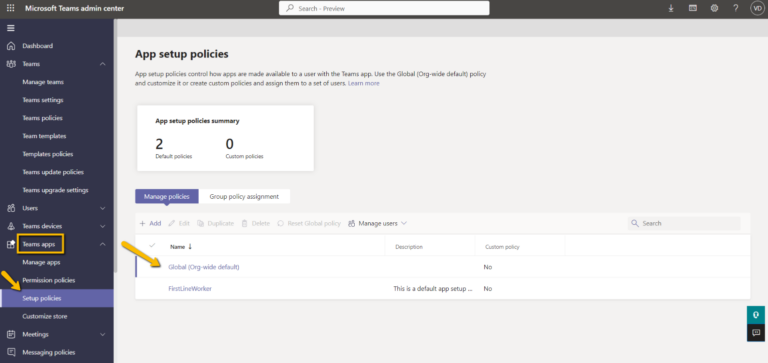Click the Users icon in sidebar
The image size is (768, 363).
(11, 208)
